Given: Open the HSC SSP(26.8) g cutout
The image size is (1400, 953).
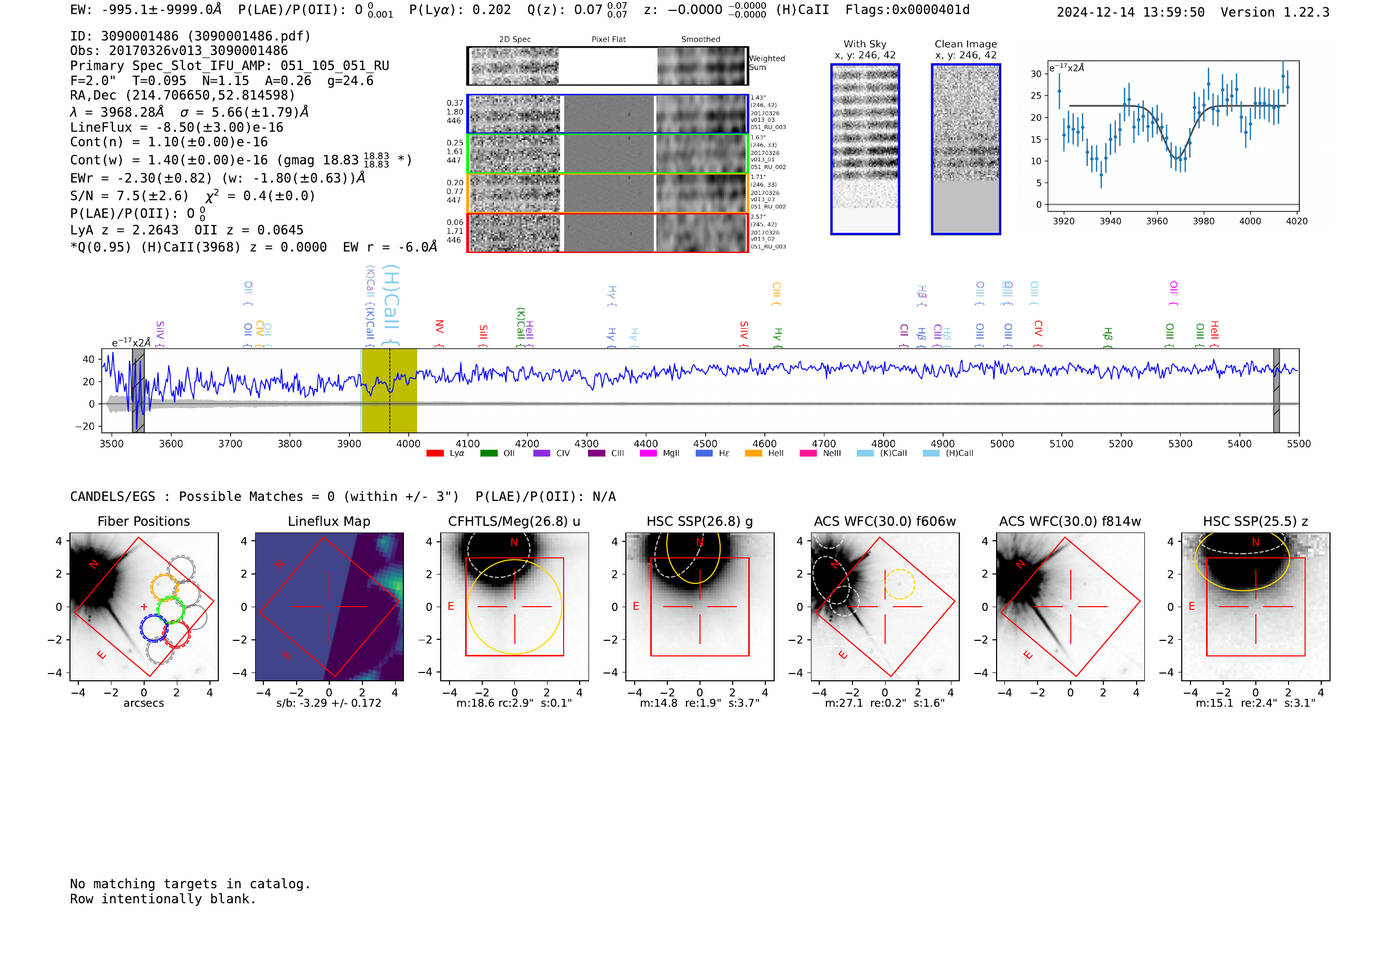Looking at the screenshot, I should (699, 607).
